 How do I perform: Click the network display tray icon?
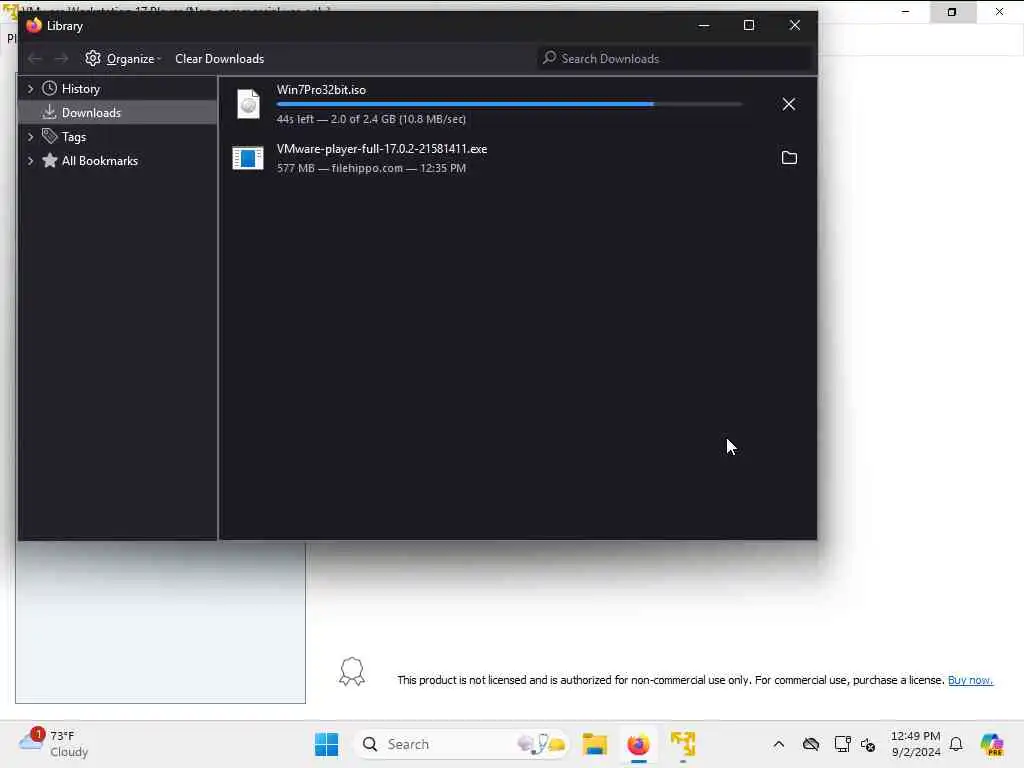pos(842,744)
